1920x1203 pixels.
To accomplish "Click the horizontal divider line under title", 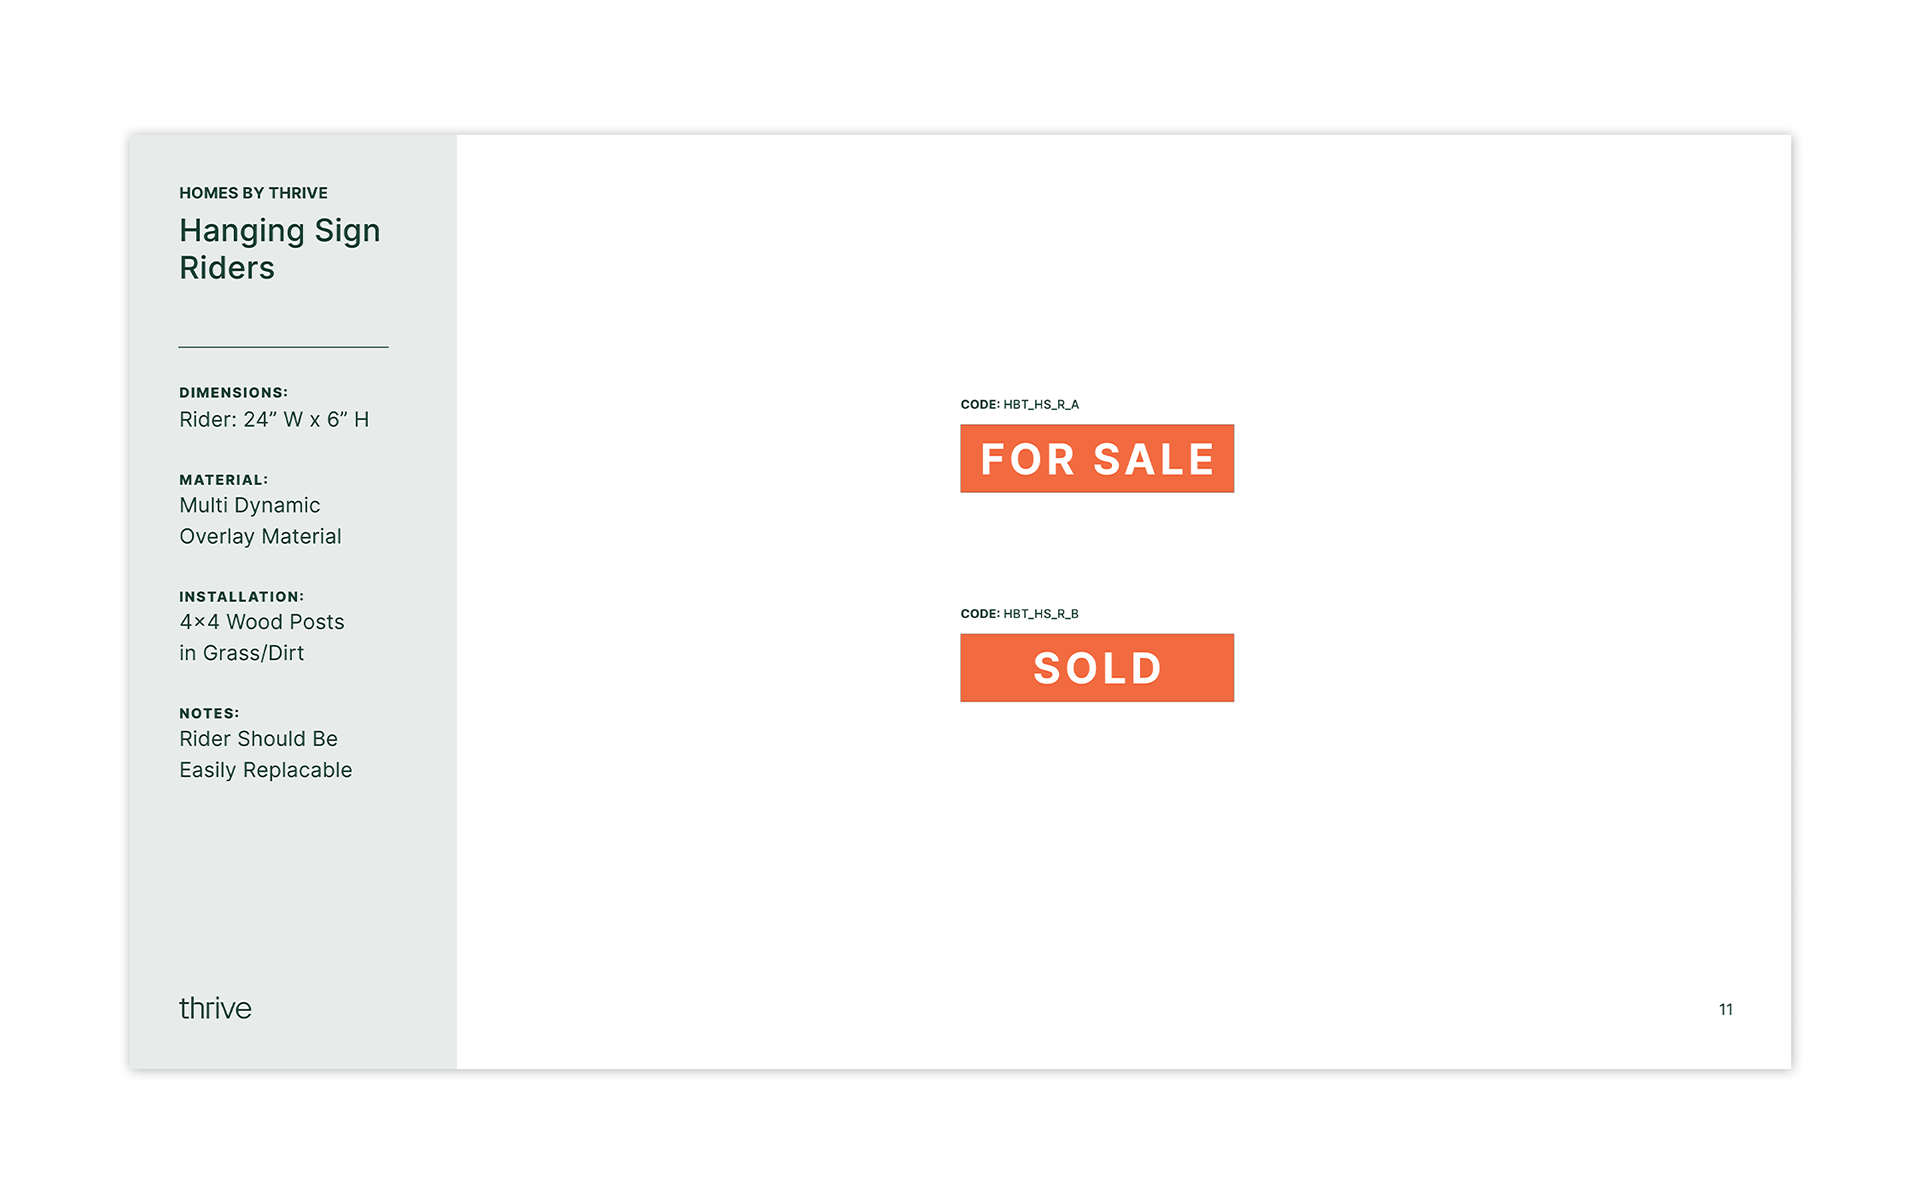I will 283,347.
